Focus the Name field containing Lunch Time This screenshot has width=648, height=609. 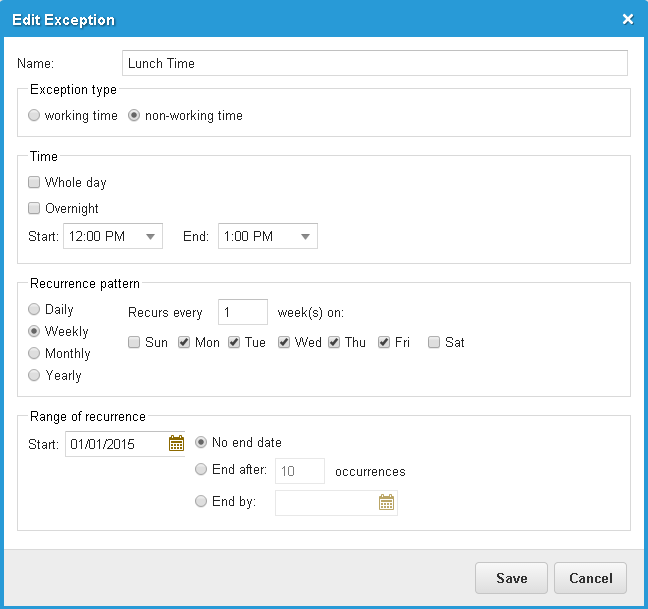(x=375, y=63)
